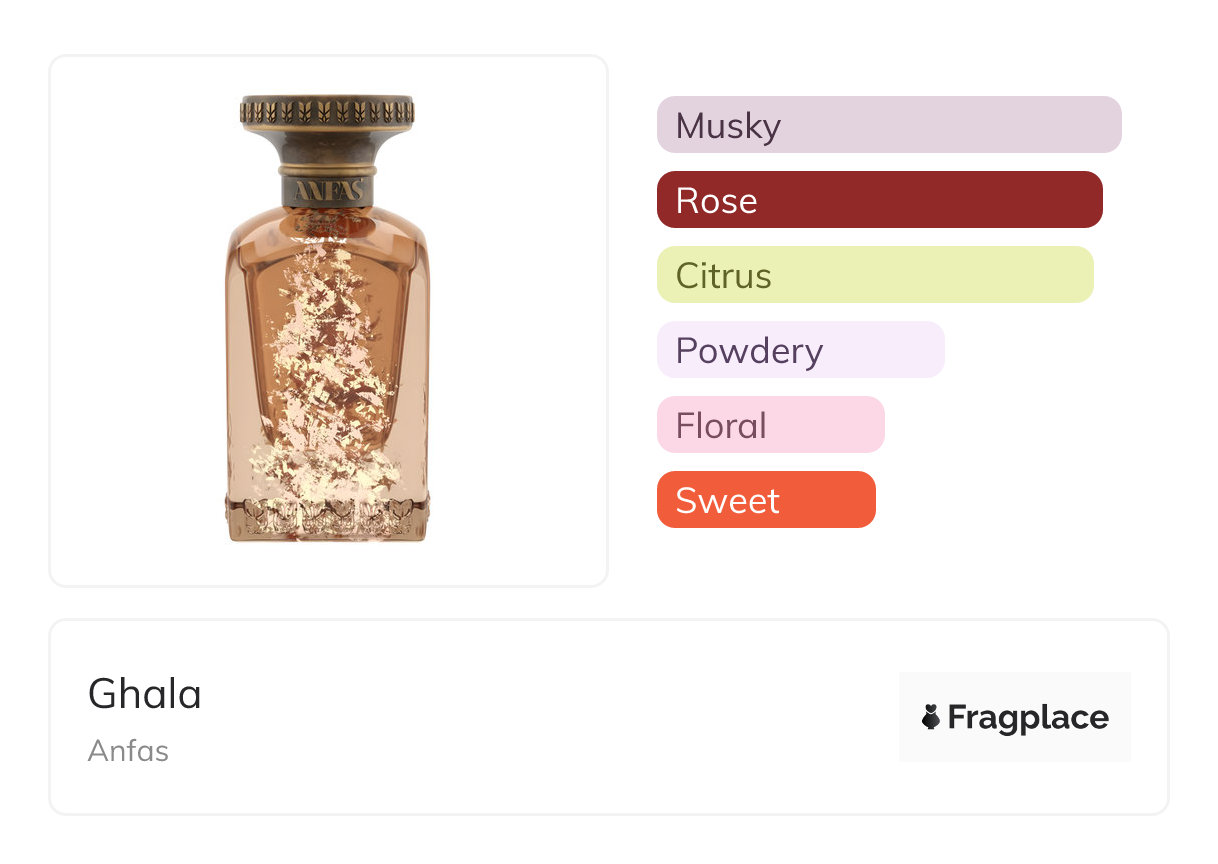Click the Sweet text label
This screenshot has width=1218, height=864.
(727, 501)
